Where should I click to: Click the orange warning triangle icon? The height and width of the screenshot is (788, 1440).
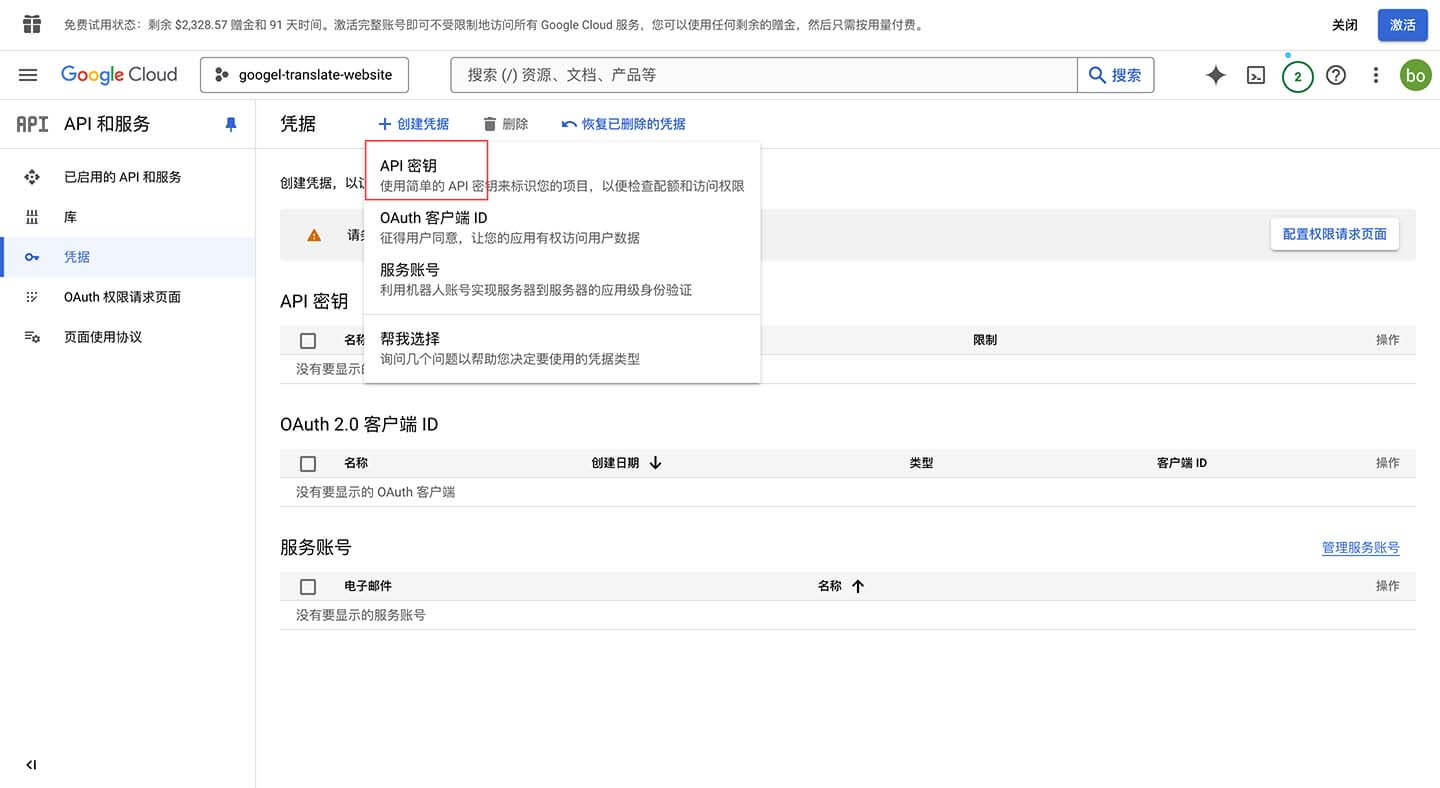[314, 235]
